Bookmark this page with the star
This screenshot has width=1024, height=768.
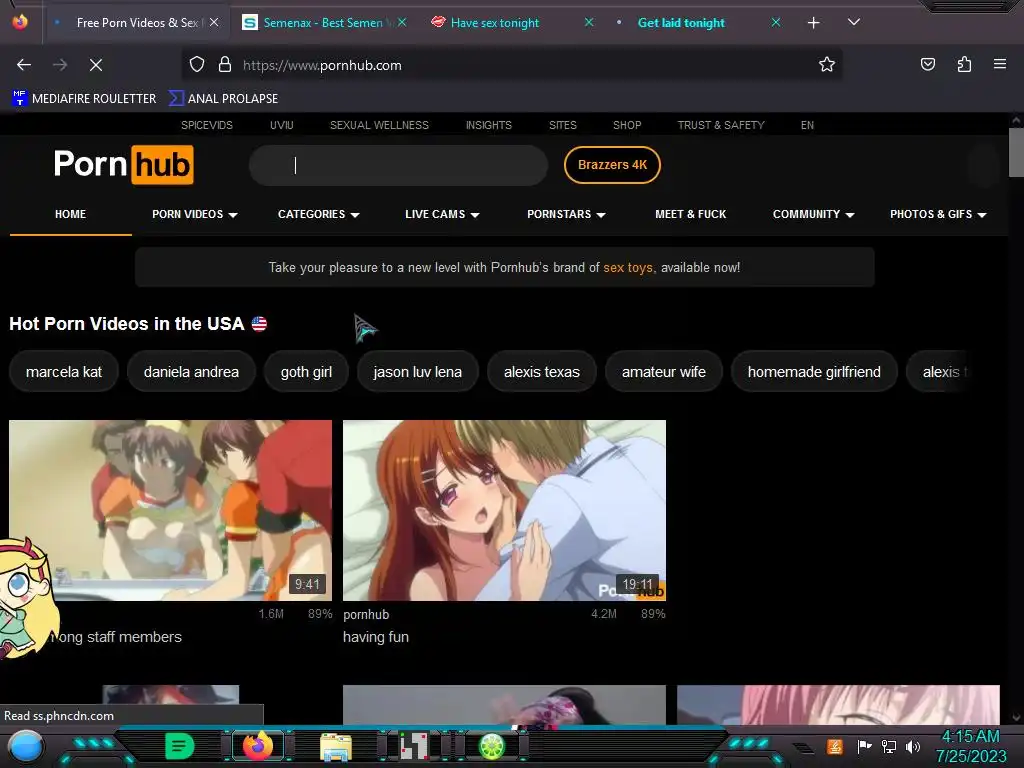[827, 65]
